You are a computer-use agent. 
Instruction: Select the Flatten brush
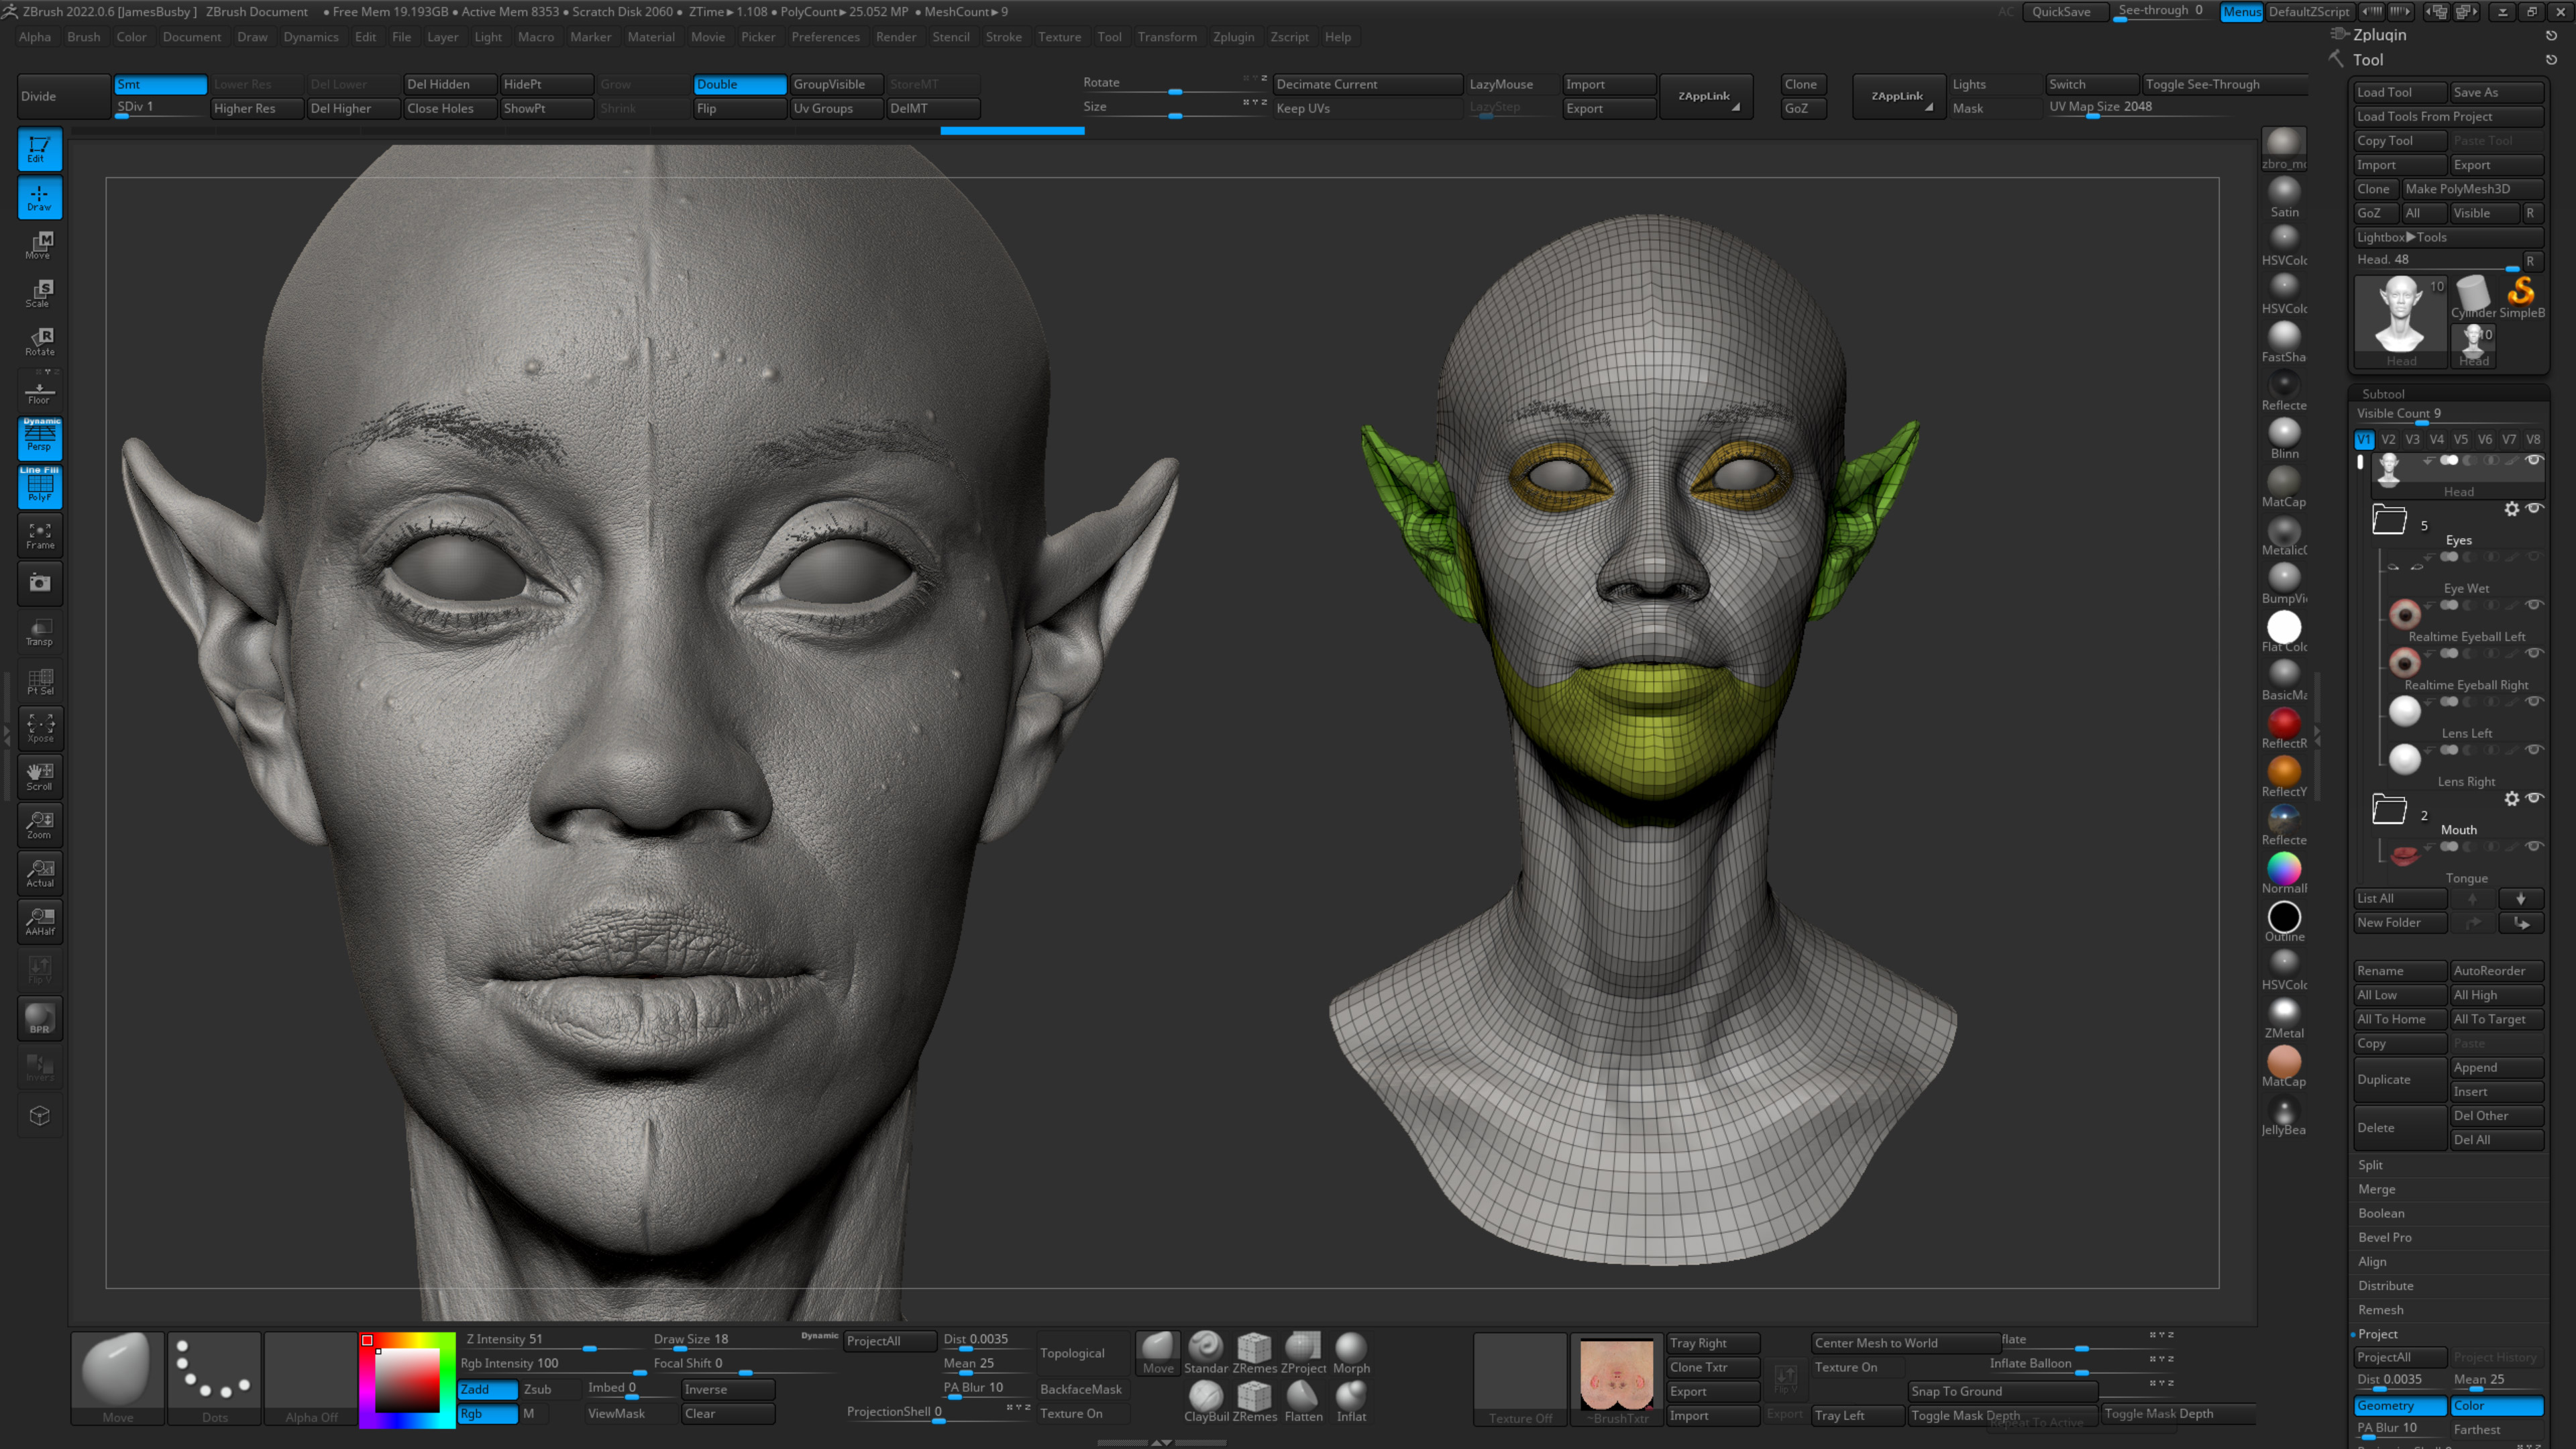1303,1398
